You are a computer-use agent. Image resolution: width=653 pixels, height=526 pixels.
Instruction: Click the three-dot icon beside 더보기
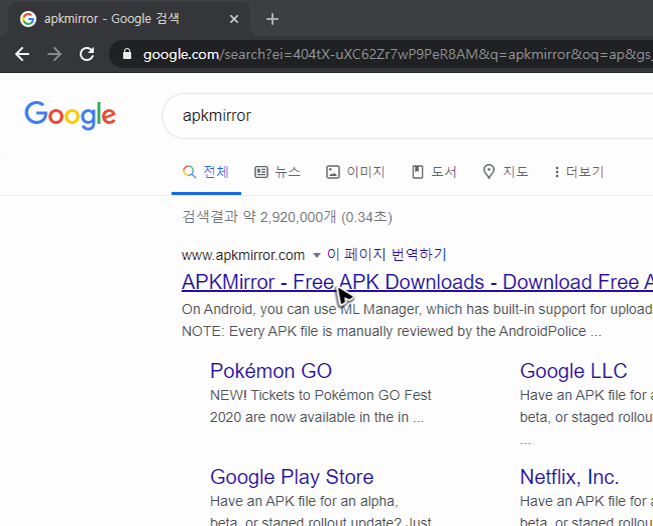point(557,172)
